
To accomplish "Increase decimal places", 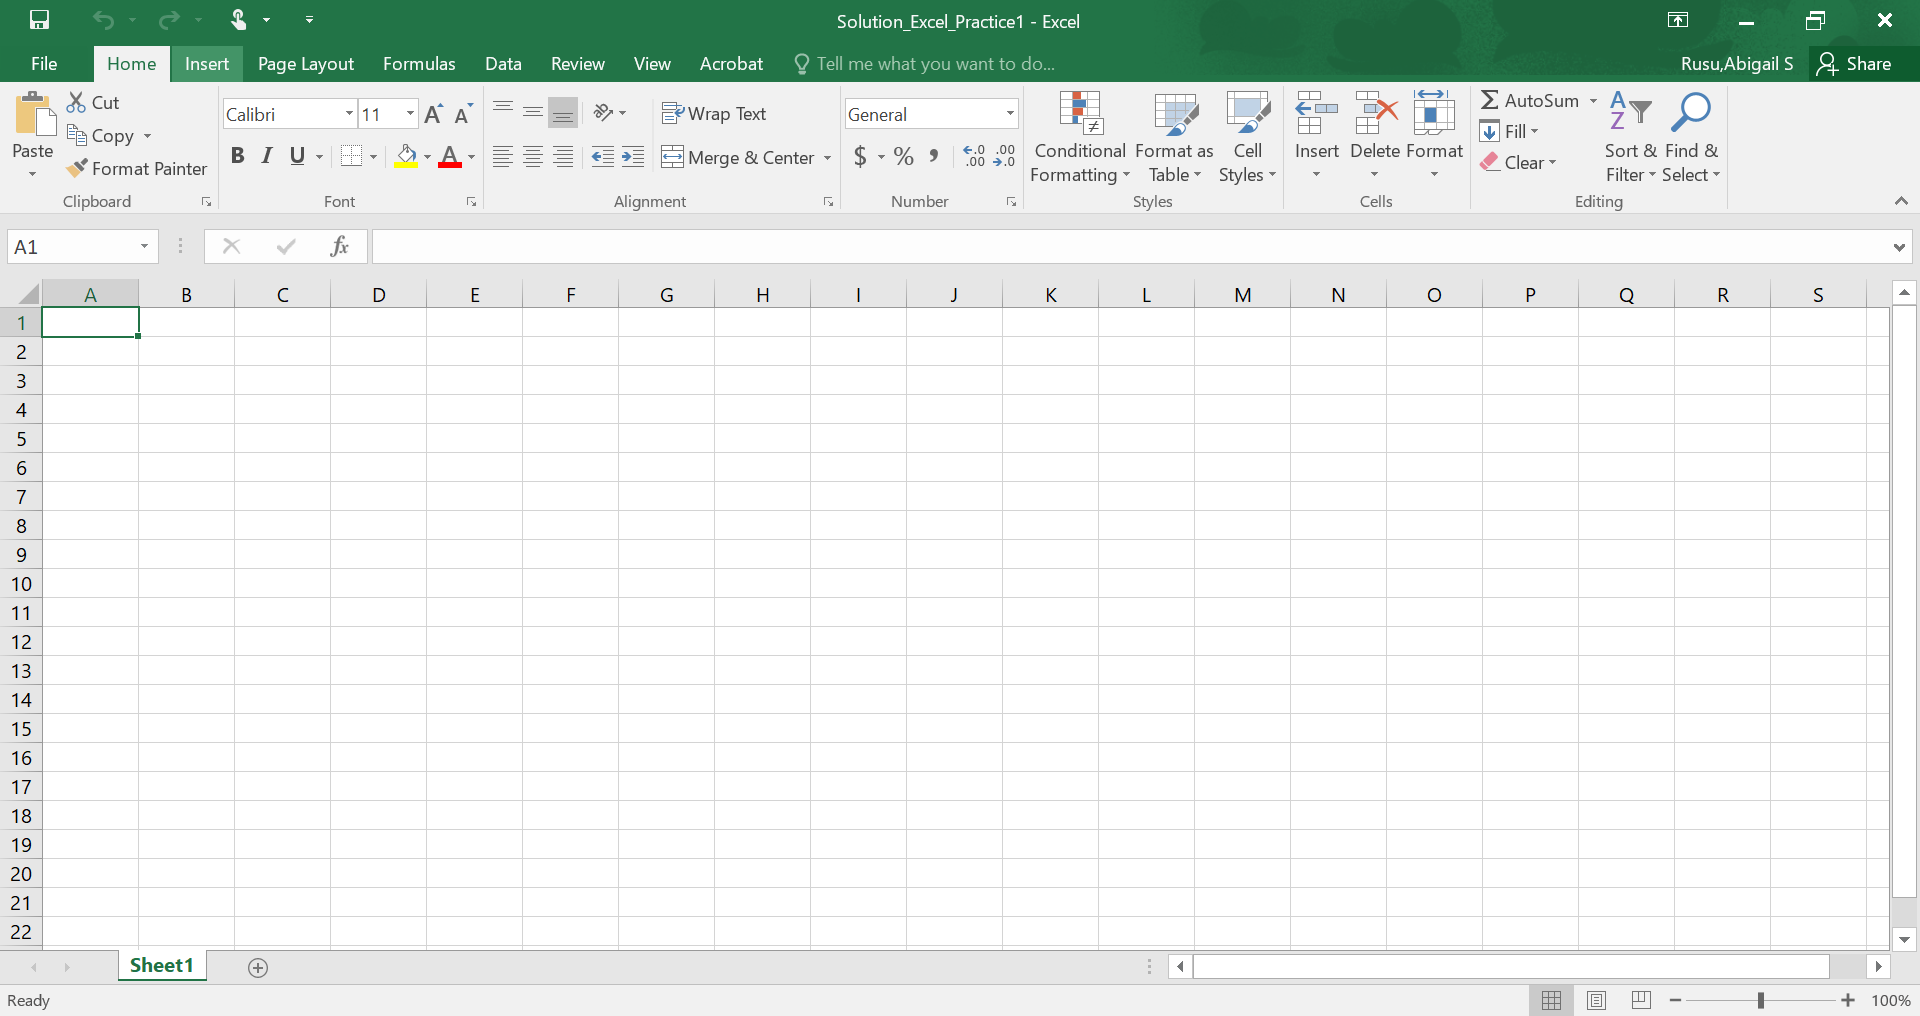I will coord(974,156).
